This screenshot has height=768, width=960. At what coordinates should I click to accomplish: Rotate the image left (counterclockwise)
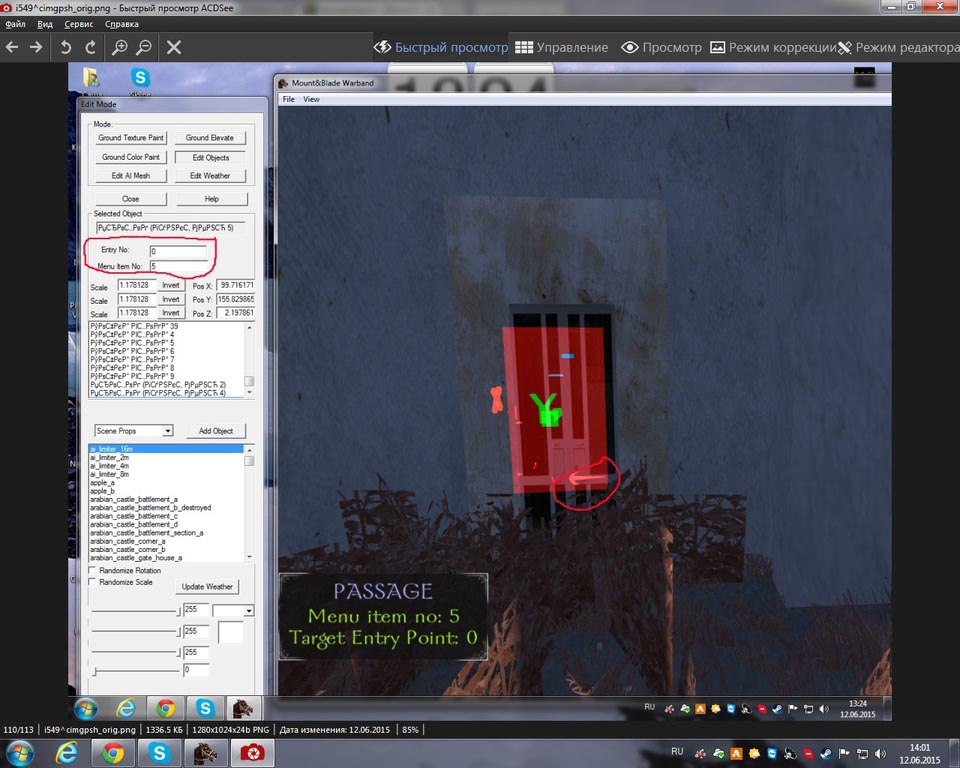point(66,47)
